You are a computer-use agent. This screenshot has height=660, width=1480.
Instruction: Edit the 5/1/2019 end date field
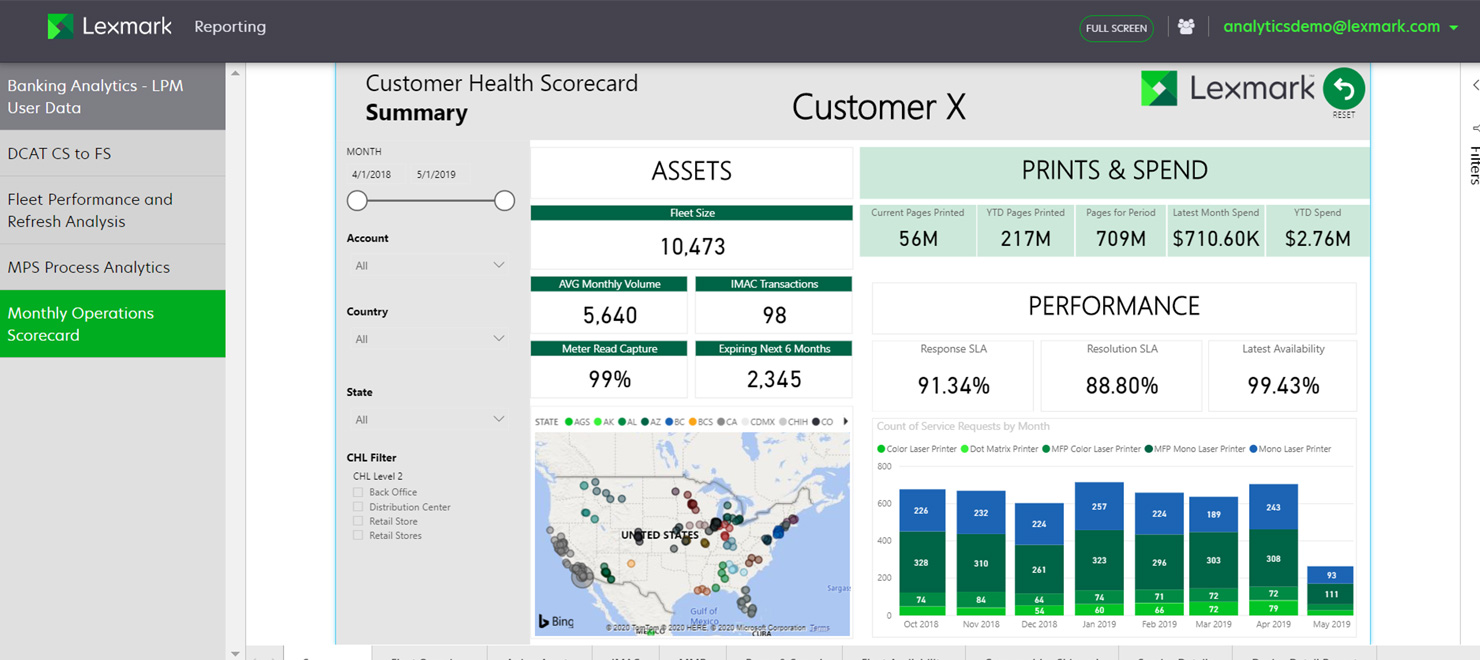point(436,175)
